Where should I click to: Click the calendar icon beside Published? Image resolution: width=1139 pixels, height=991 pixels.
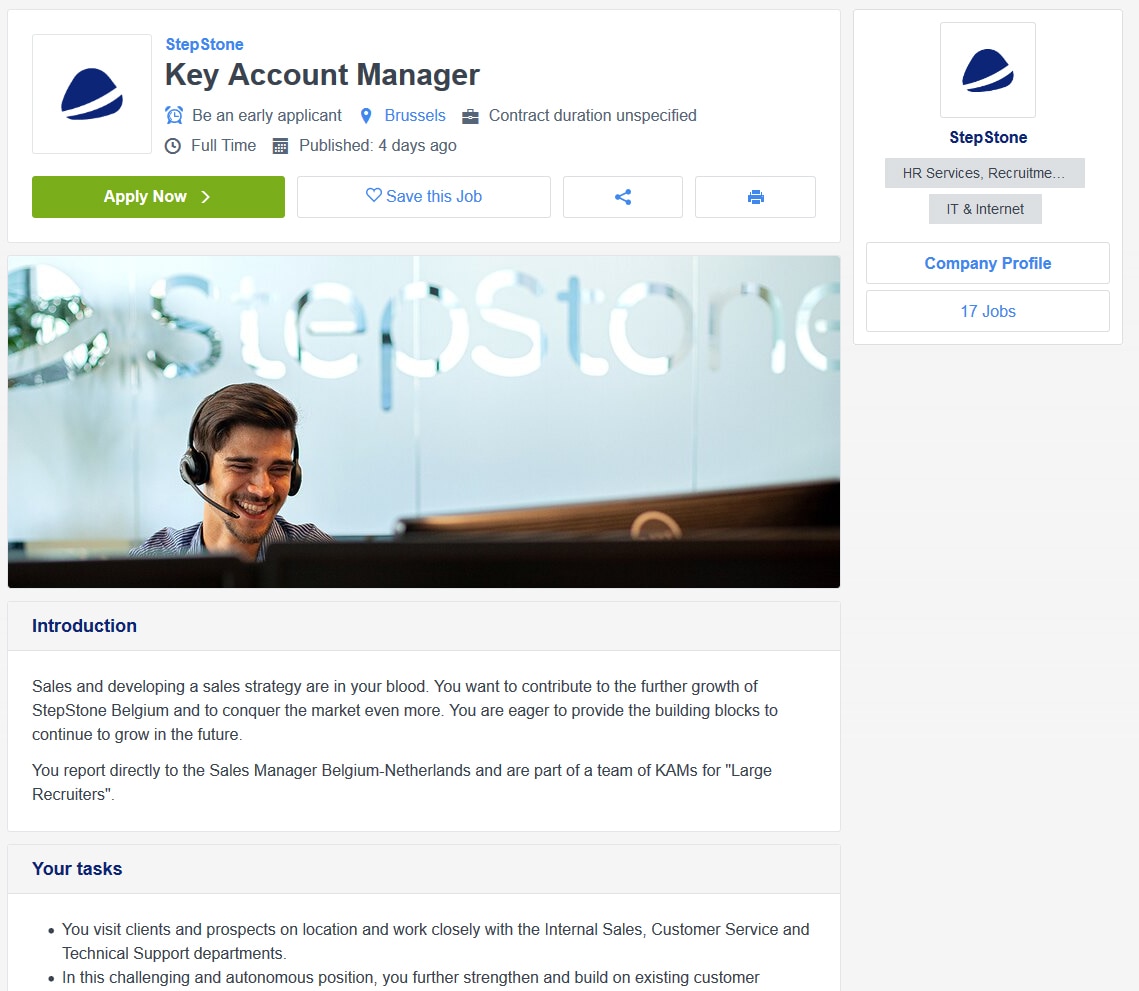click(x=280, y=146)
